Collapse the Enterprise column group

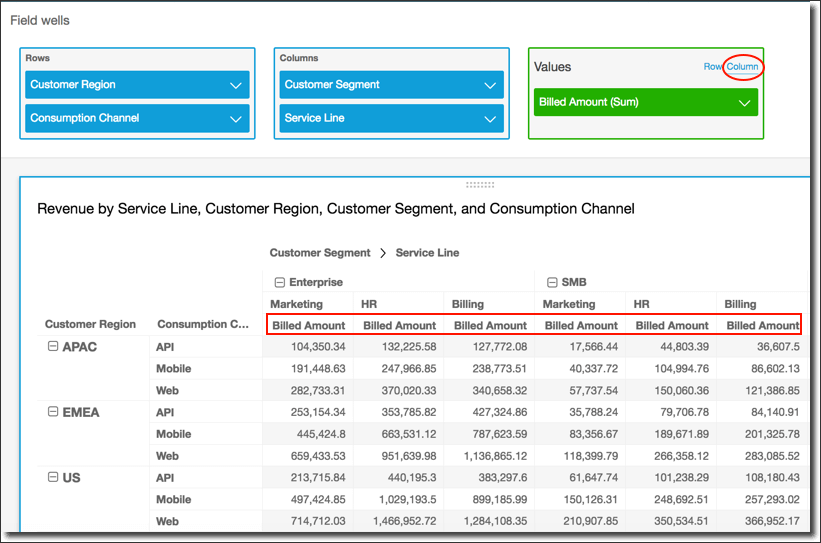pyautogui.click(x=280, y=283)
